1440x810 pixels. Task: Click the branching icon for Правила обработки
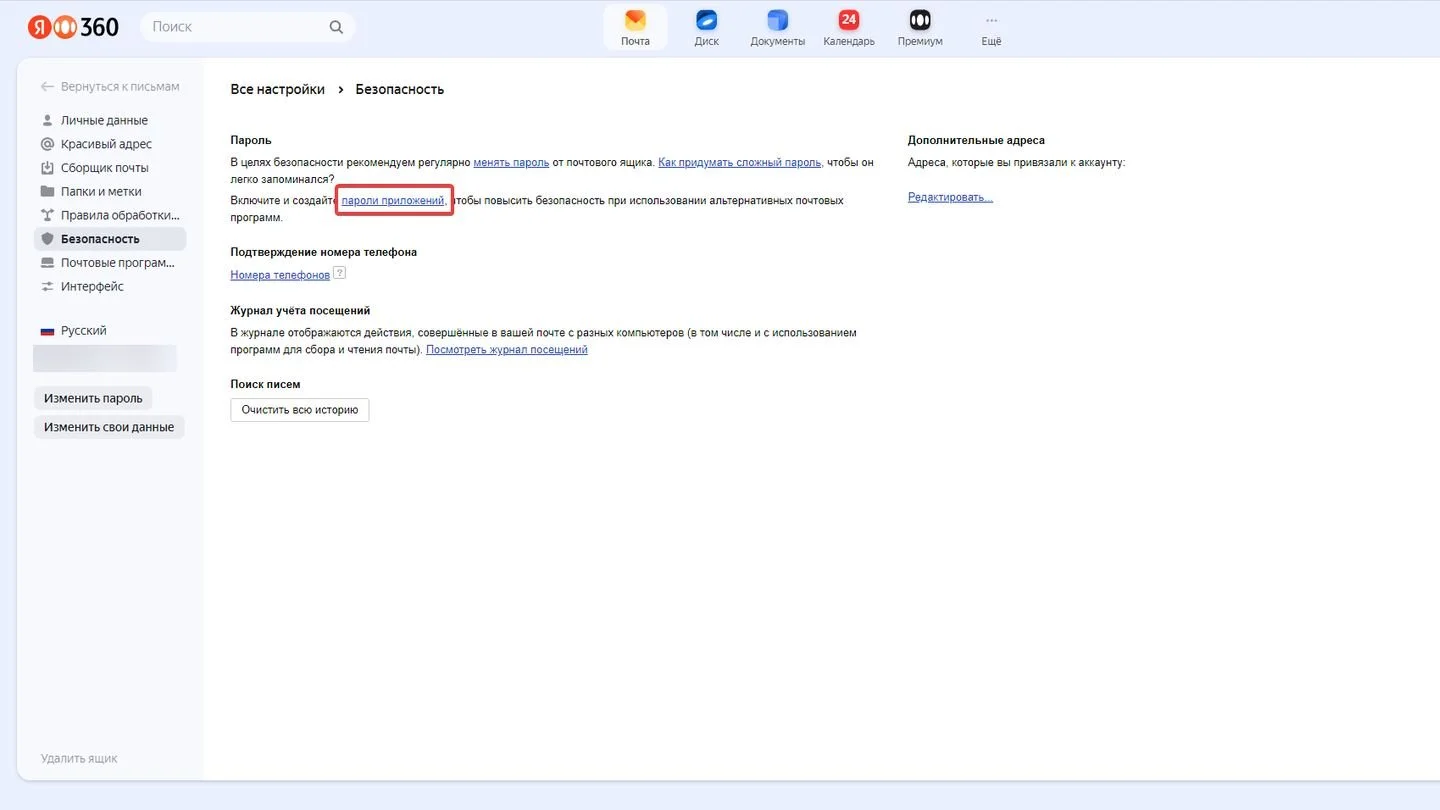click(x=47, y=215)
